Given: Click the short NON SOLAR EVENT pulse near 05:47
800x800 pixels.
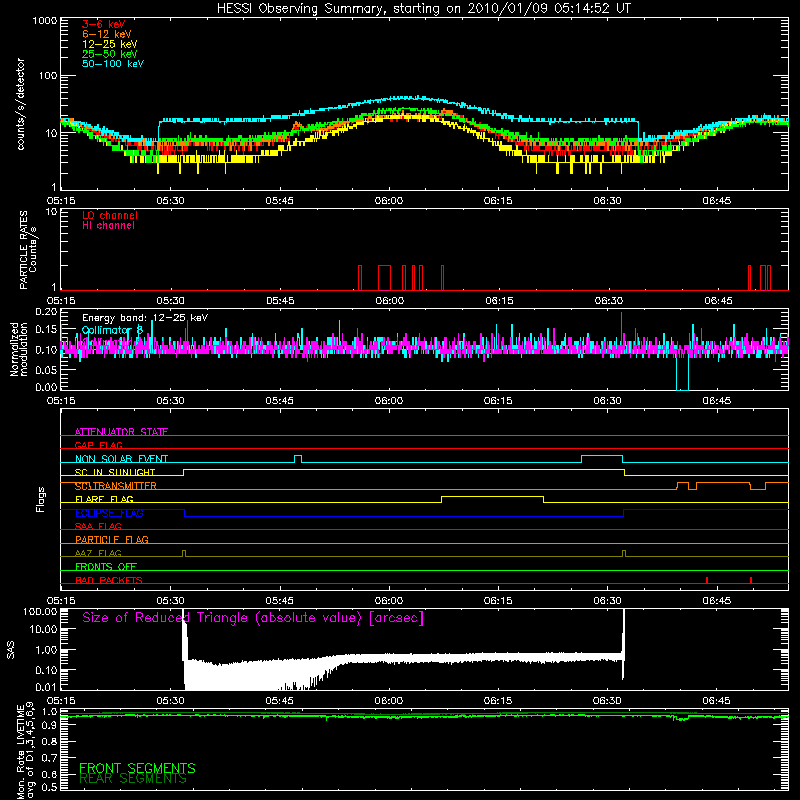Looking at the screenshot, I should (x=298, y=458).
